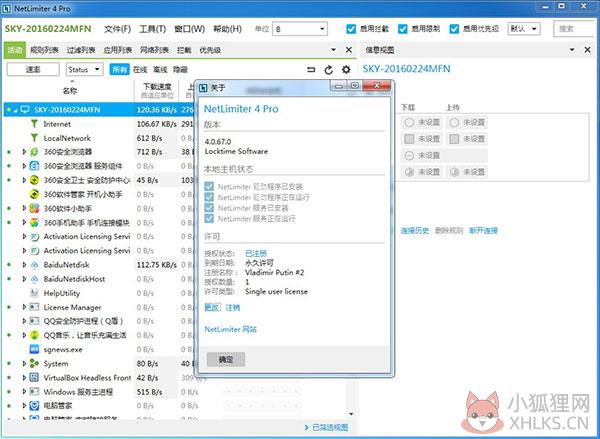Click the 360安全浏览器 服务组件 icon
The width and height of the screenshot is (600, 439).
point(34,166)
